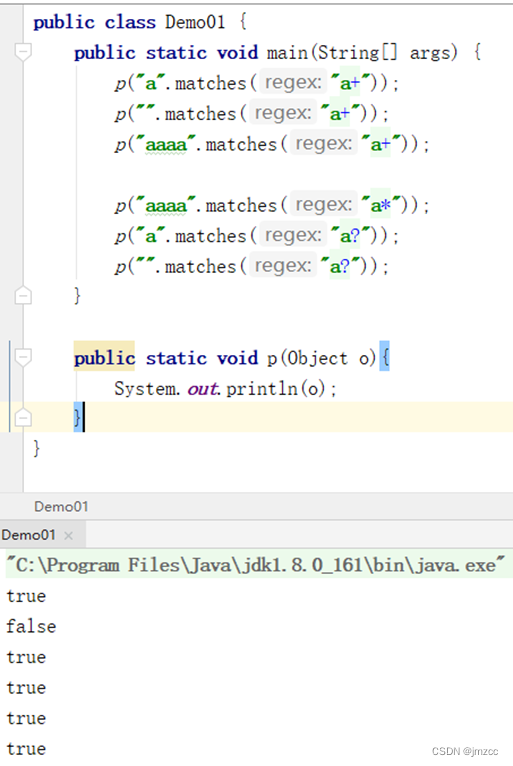
Task: Click the Demo01 breadcrumb label
Action: [x=61, y=507]
